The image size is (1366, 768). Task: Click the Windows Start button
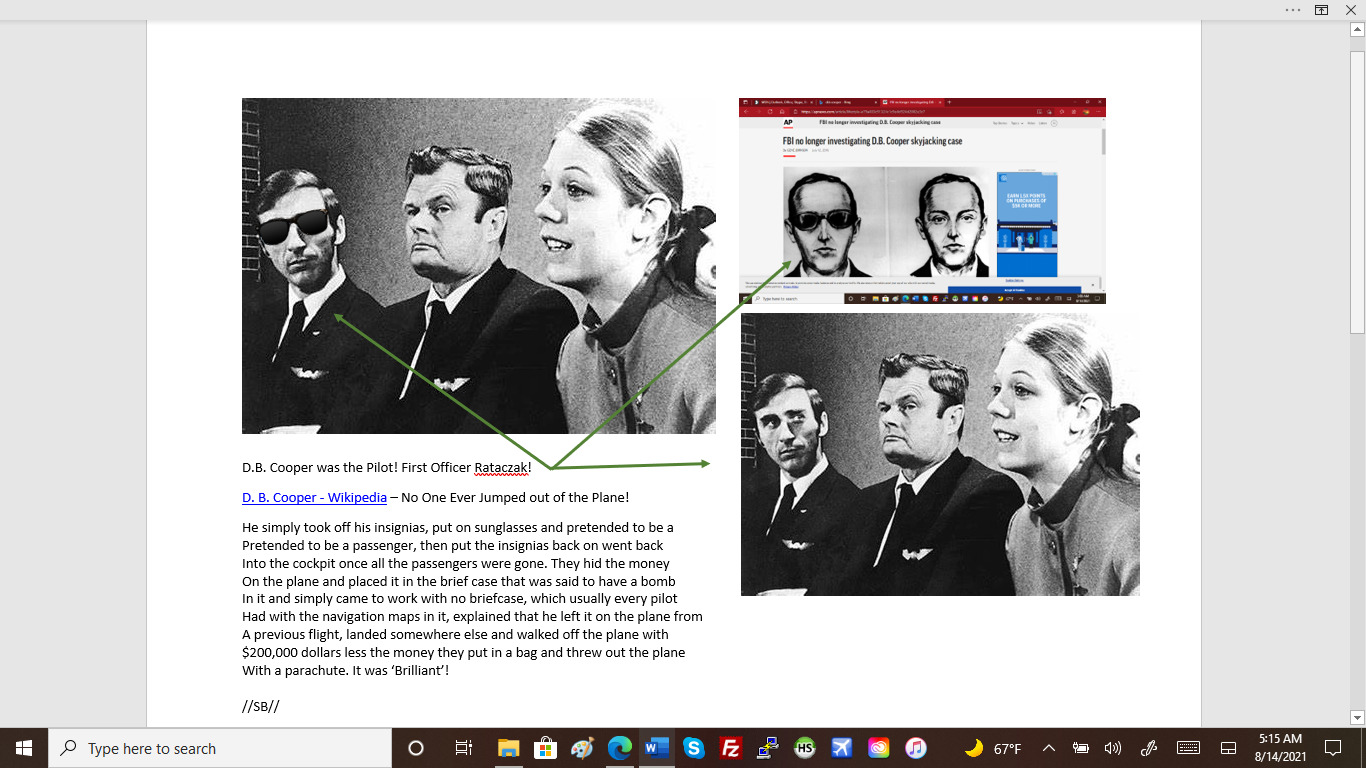pos(24,748)
